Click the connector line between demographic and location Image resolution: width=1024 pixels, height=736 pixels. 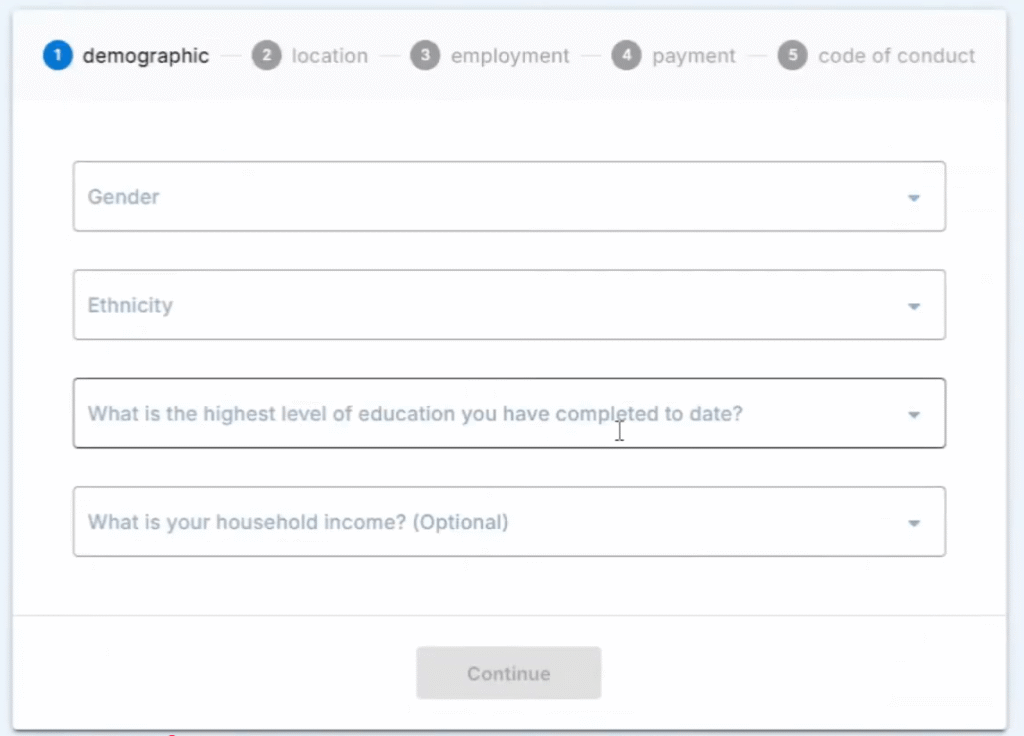coord(231,56)
